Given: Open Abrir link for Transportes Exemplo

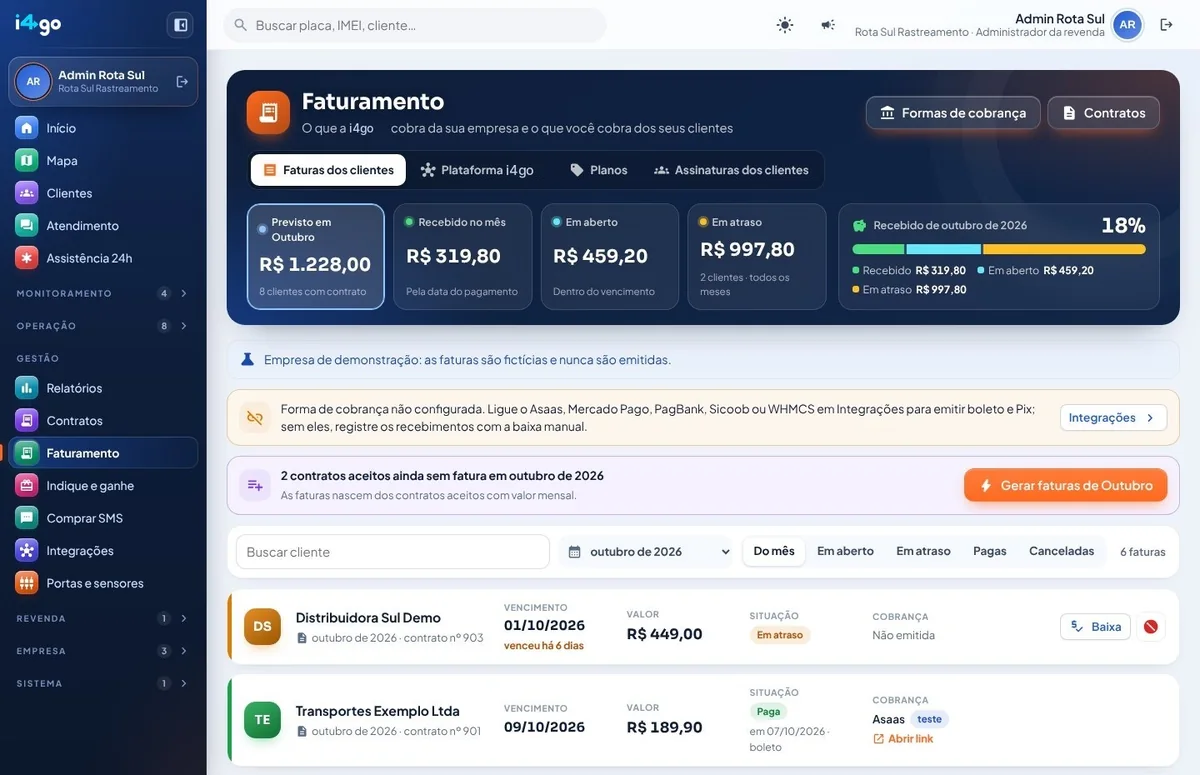Looking at the screenshot, I should (903, 739).
